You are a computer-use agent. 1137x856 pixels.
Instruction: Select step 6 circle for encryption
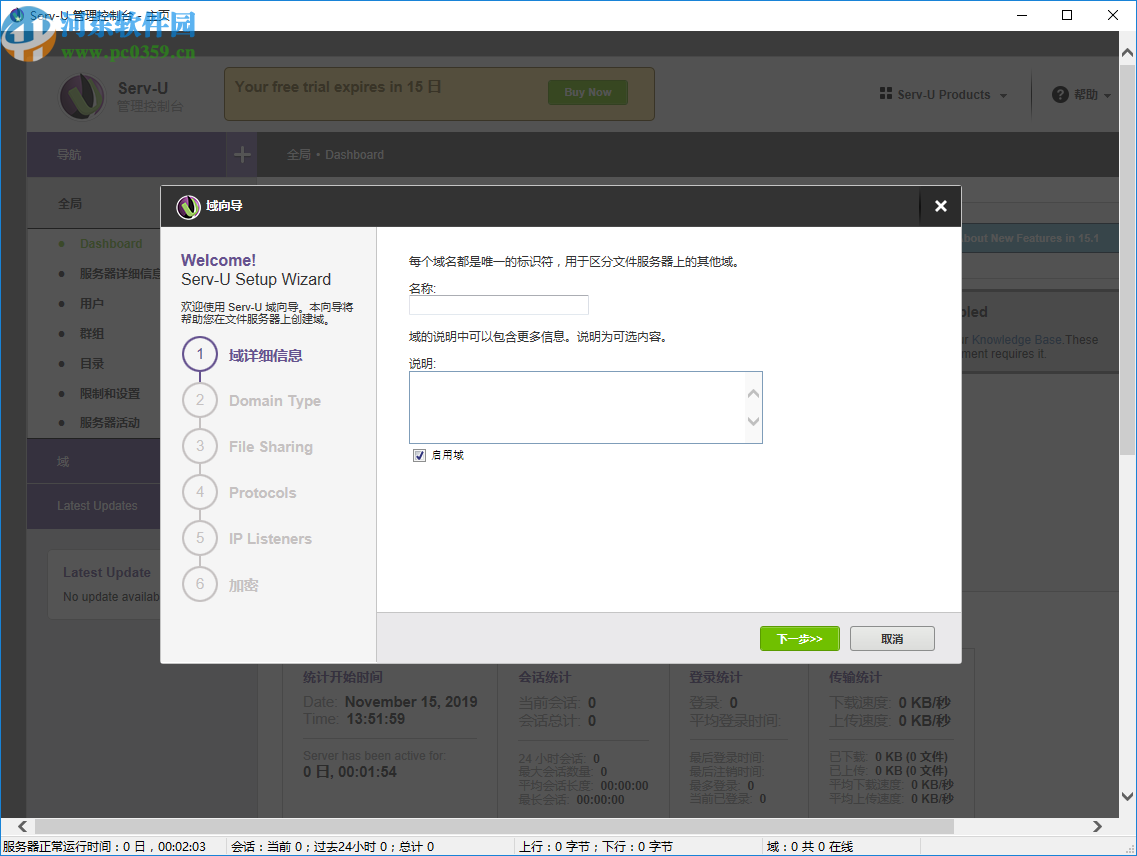coord(200,584)
